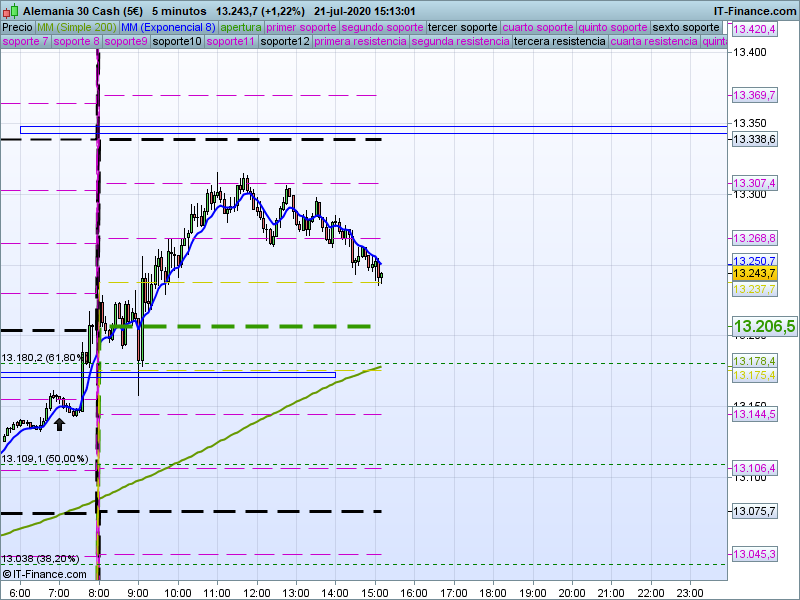Click the black up arrow marker on the chart
Image resolution: width=800 pixels, height=600 pixels.
(59, 424)
